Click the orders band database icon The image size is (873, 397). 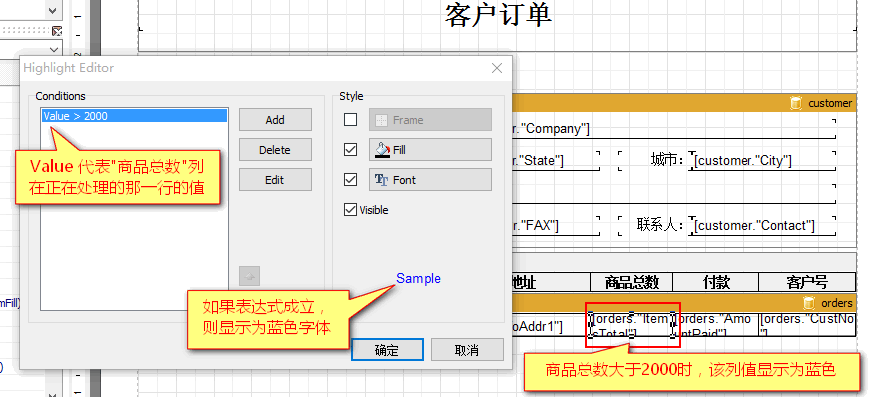click(x=809, y=303)
